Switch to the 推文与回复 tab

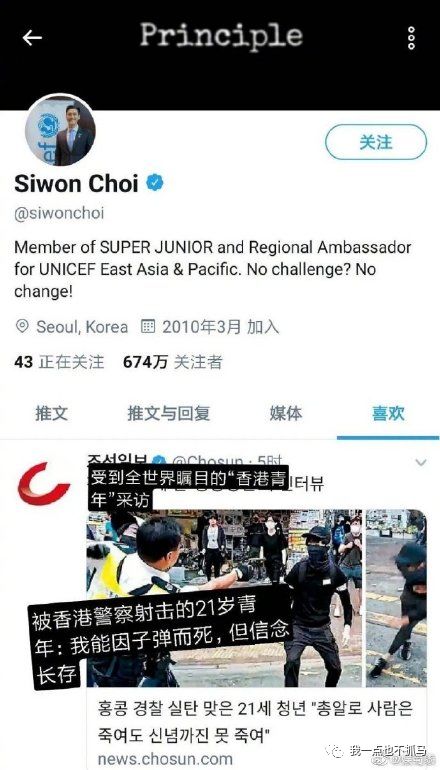(x=168, y=413)
